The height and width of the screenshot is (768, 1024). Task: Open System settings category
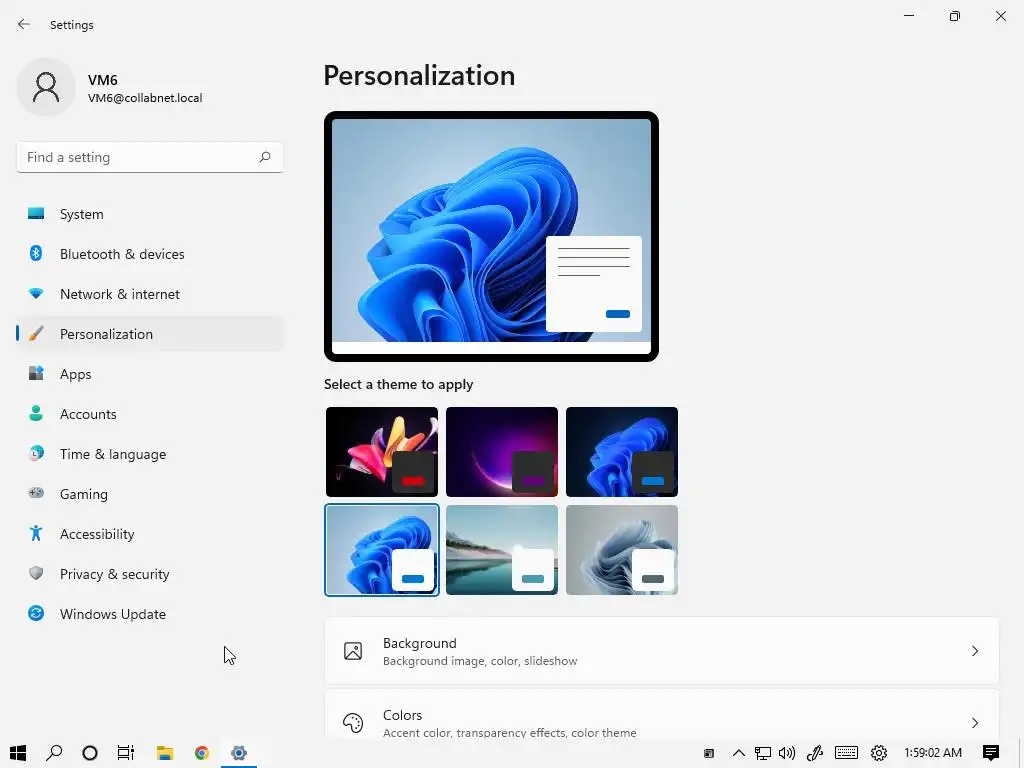pos(150,214)
